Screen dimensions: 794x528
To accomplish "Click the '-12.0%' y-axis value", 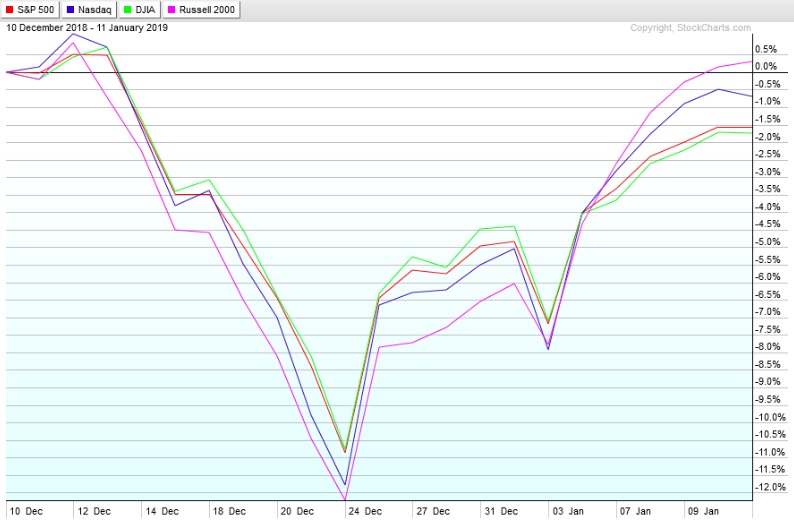I will [x=770, y=487].
